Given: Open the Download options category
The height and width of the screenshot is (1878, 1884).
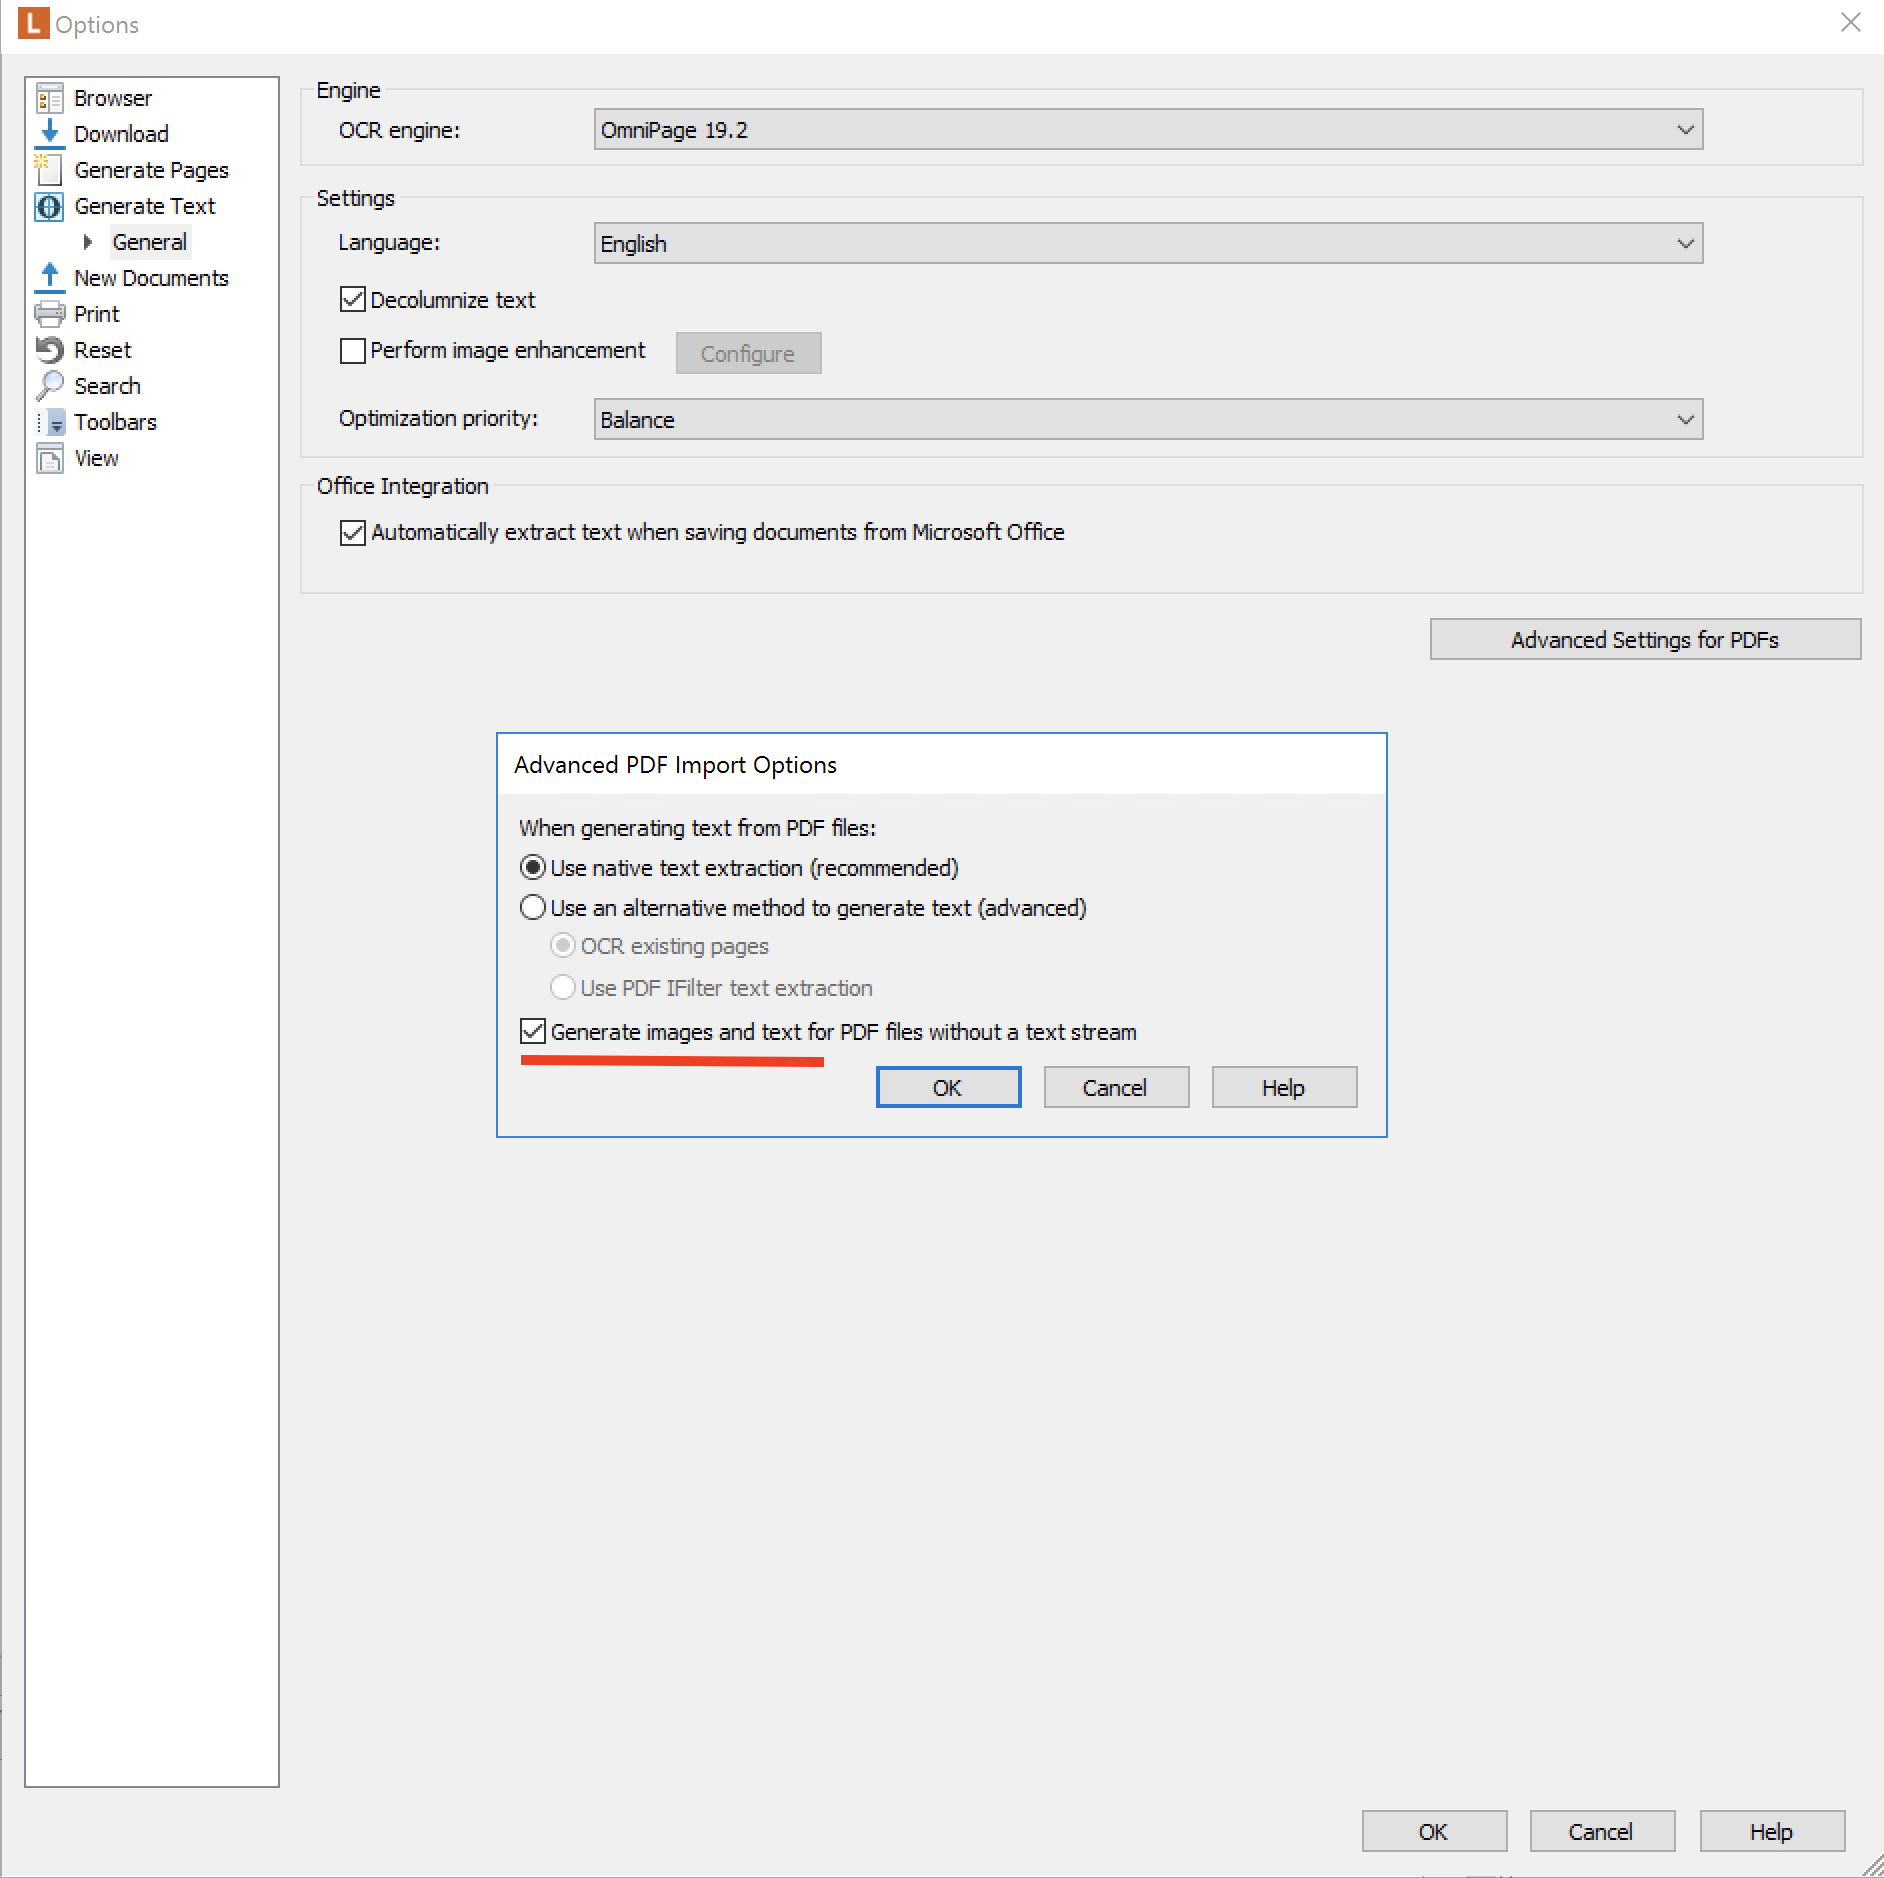Looking at the screenshot, I should click(121, 134).
